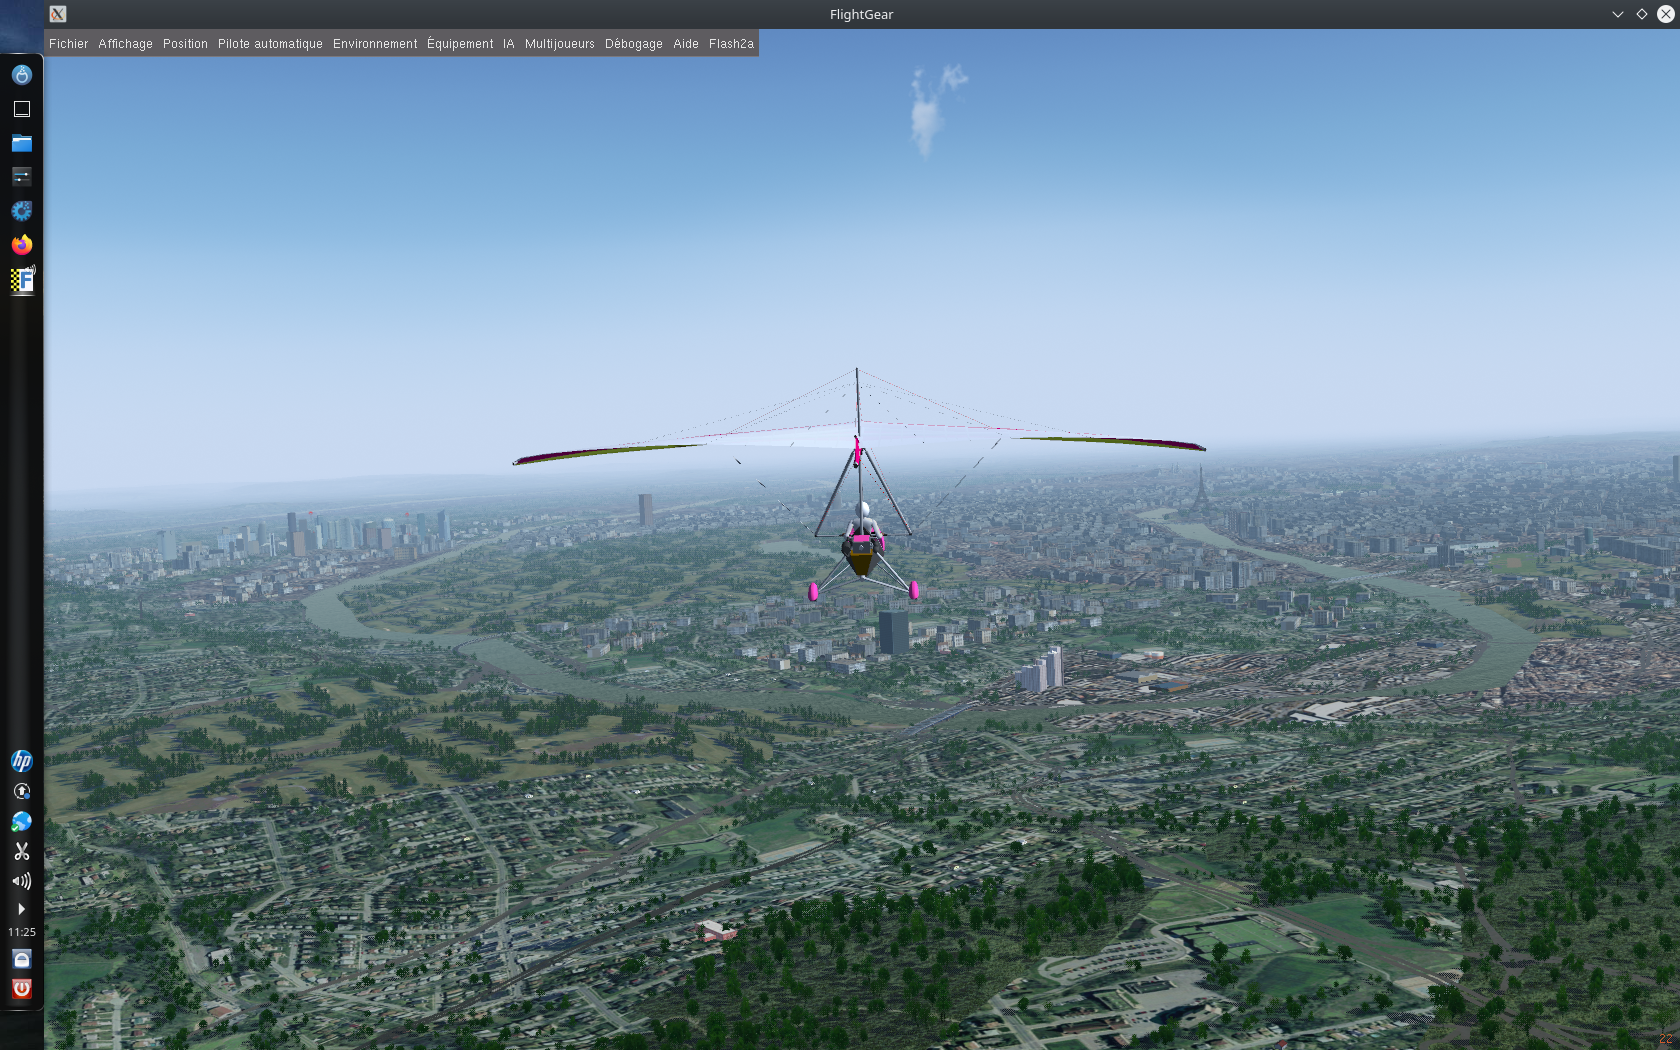
Task: Open the Aide menu
Action: click(x=685, y=43)
